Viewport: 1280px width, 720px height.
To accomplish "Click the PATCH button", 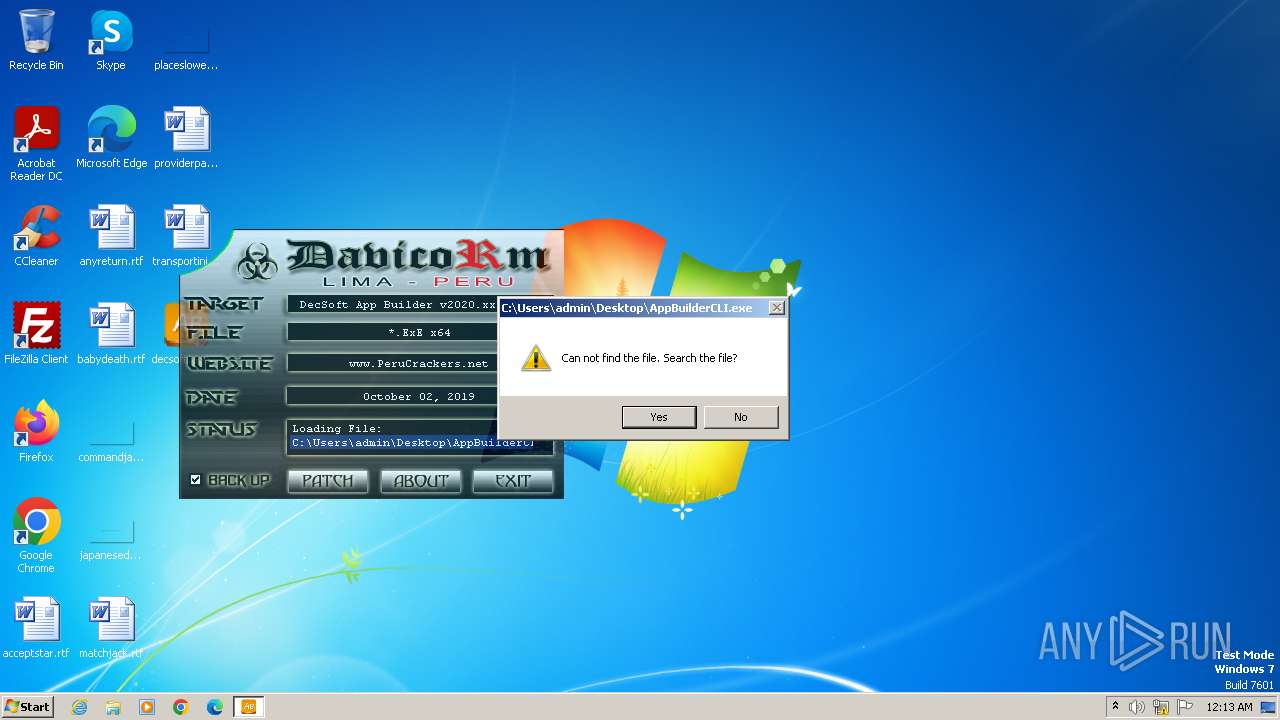I will (x=328, y=481).
